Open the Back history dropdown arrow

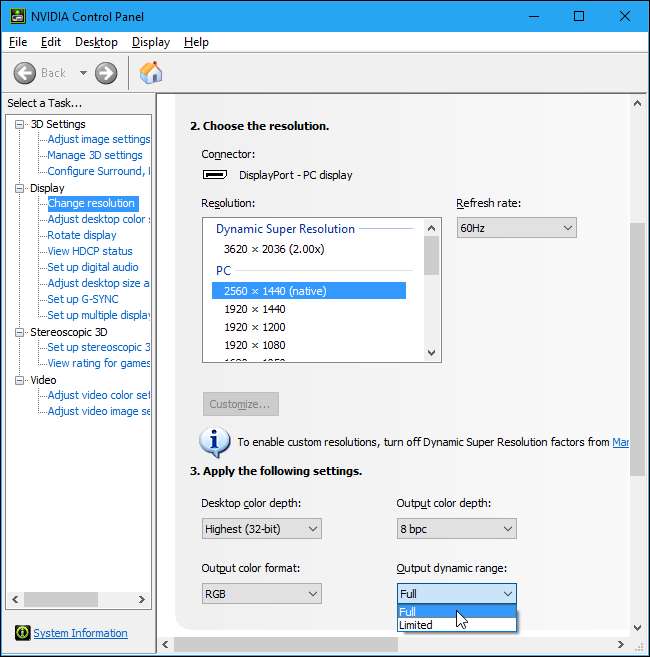click(83, 73)
